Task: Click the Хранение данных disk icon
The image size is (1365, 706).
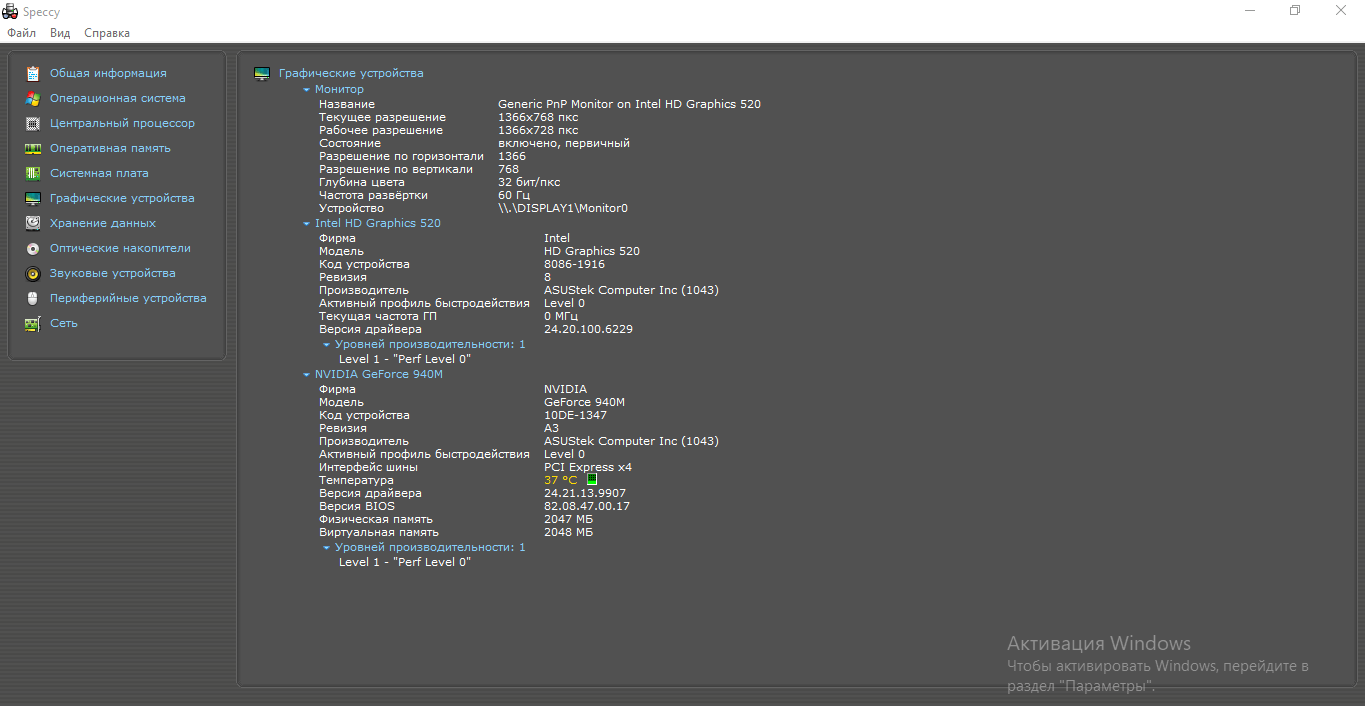Action: click(33, 223)
